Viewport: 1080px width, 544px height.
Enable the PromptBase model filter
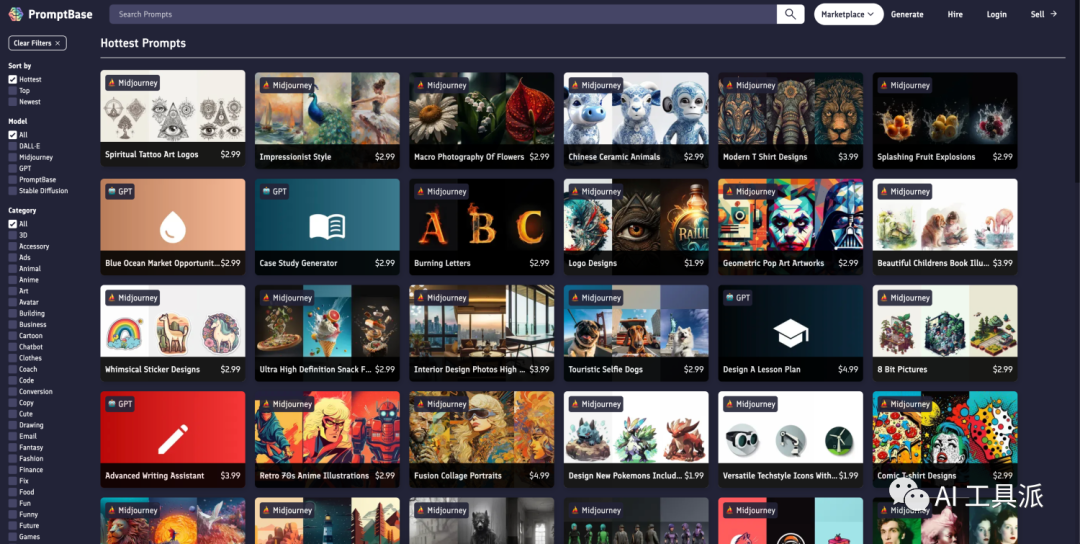12,179
